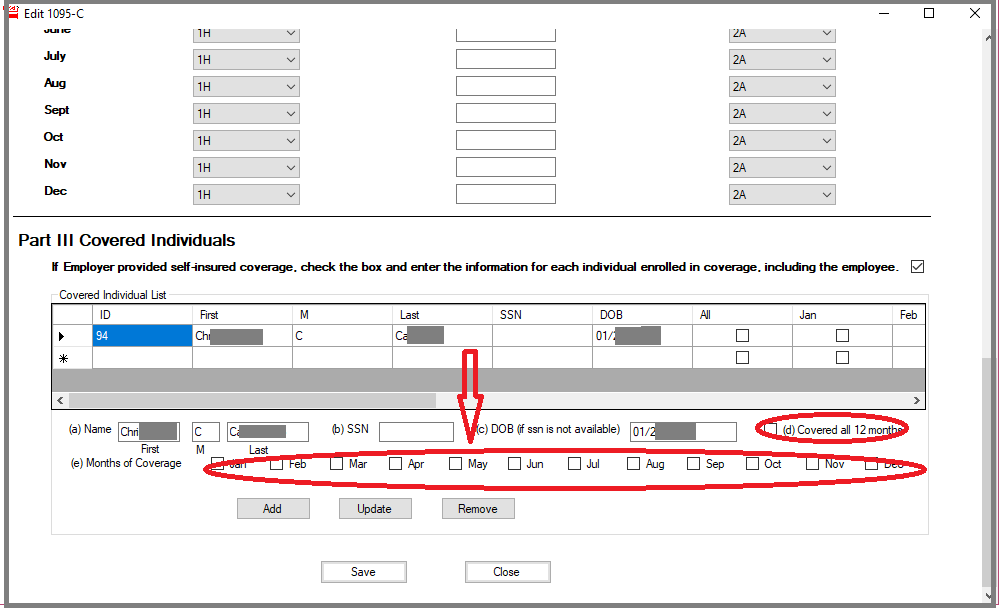The image size is (1000, 608).
Task: Click the DOB column header in grid
Action: [641, 315]
